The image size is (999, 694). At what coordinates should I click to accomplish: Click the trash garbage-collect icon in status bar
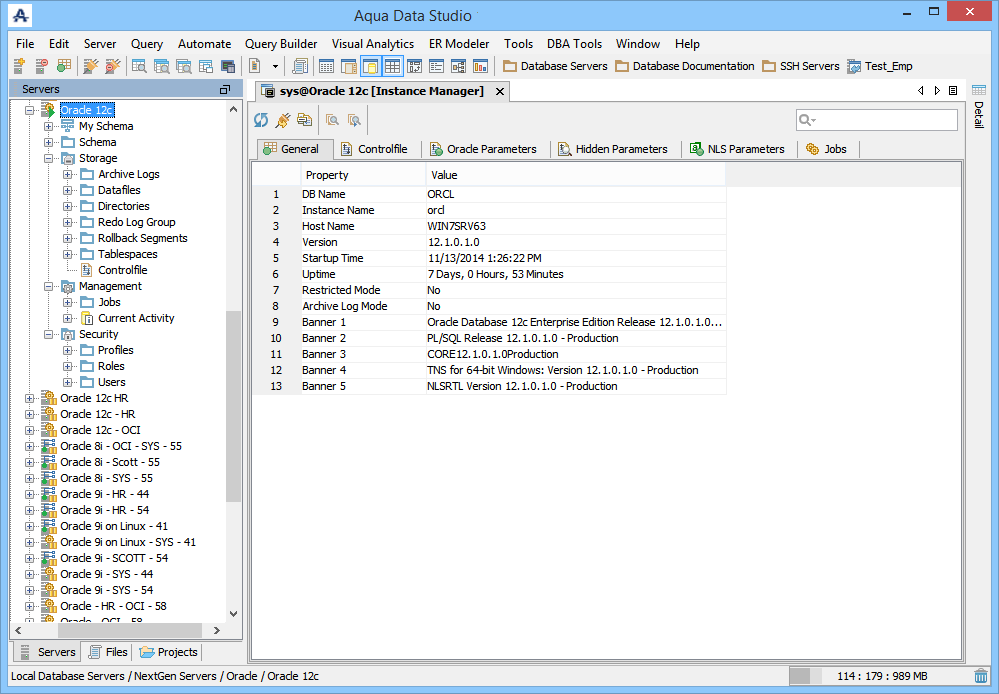(981, 676)
